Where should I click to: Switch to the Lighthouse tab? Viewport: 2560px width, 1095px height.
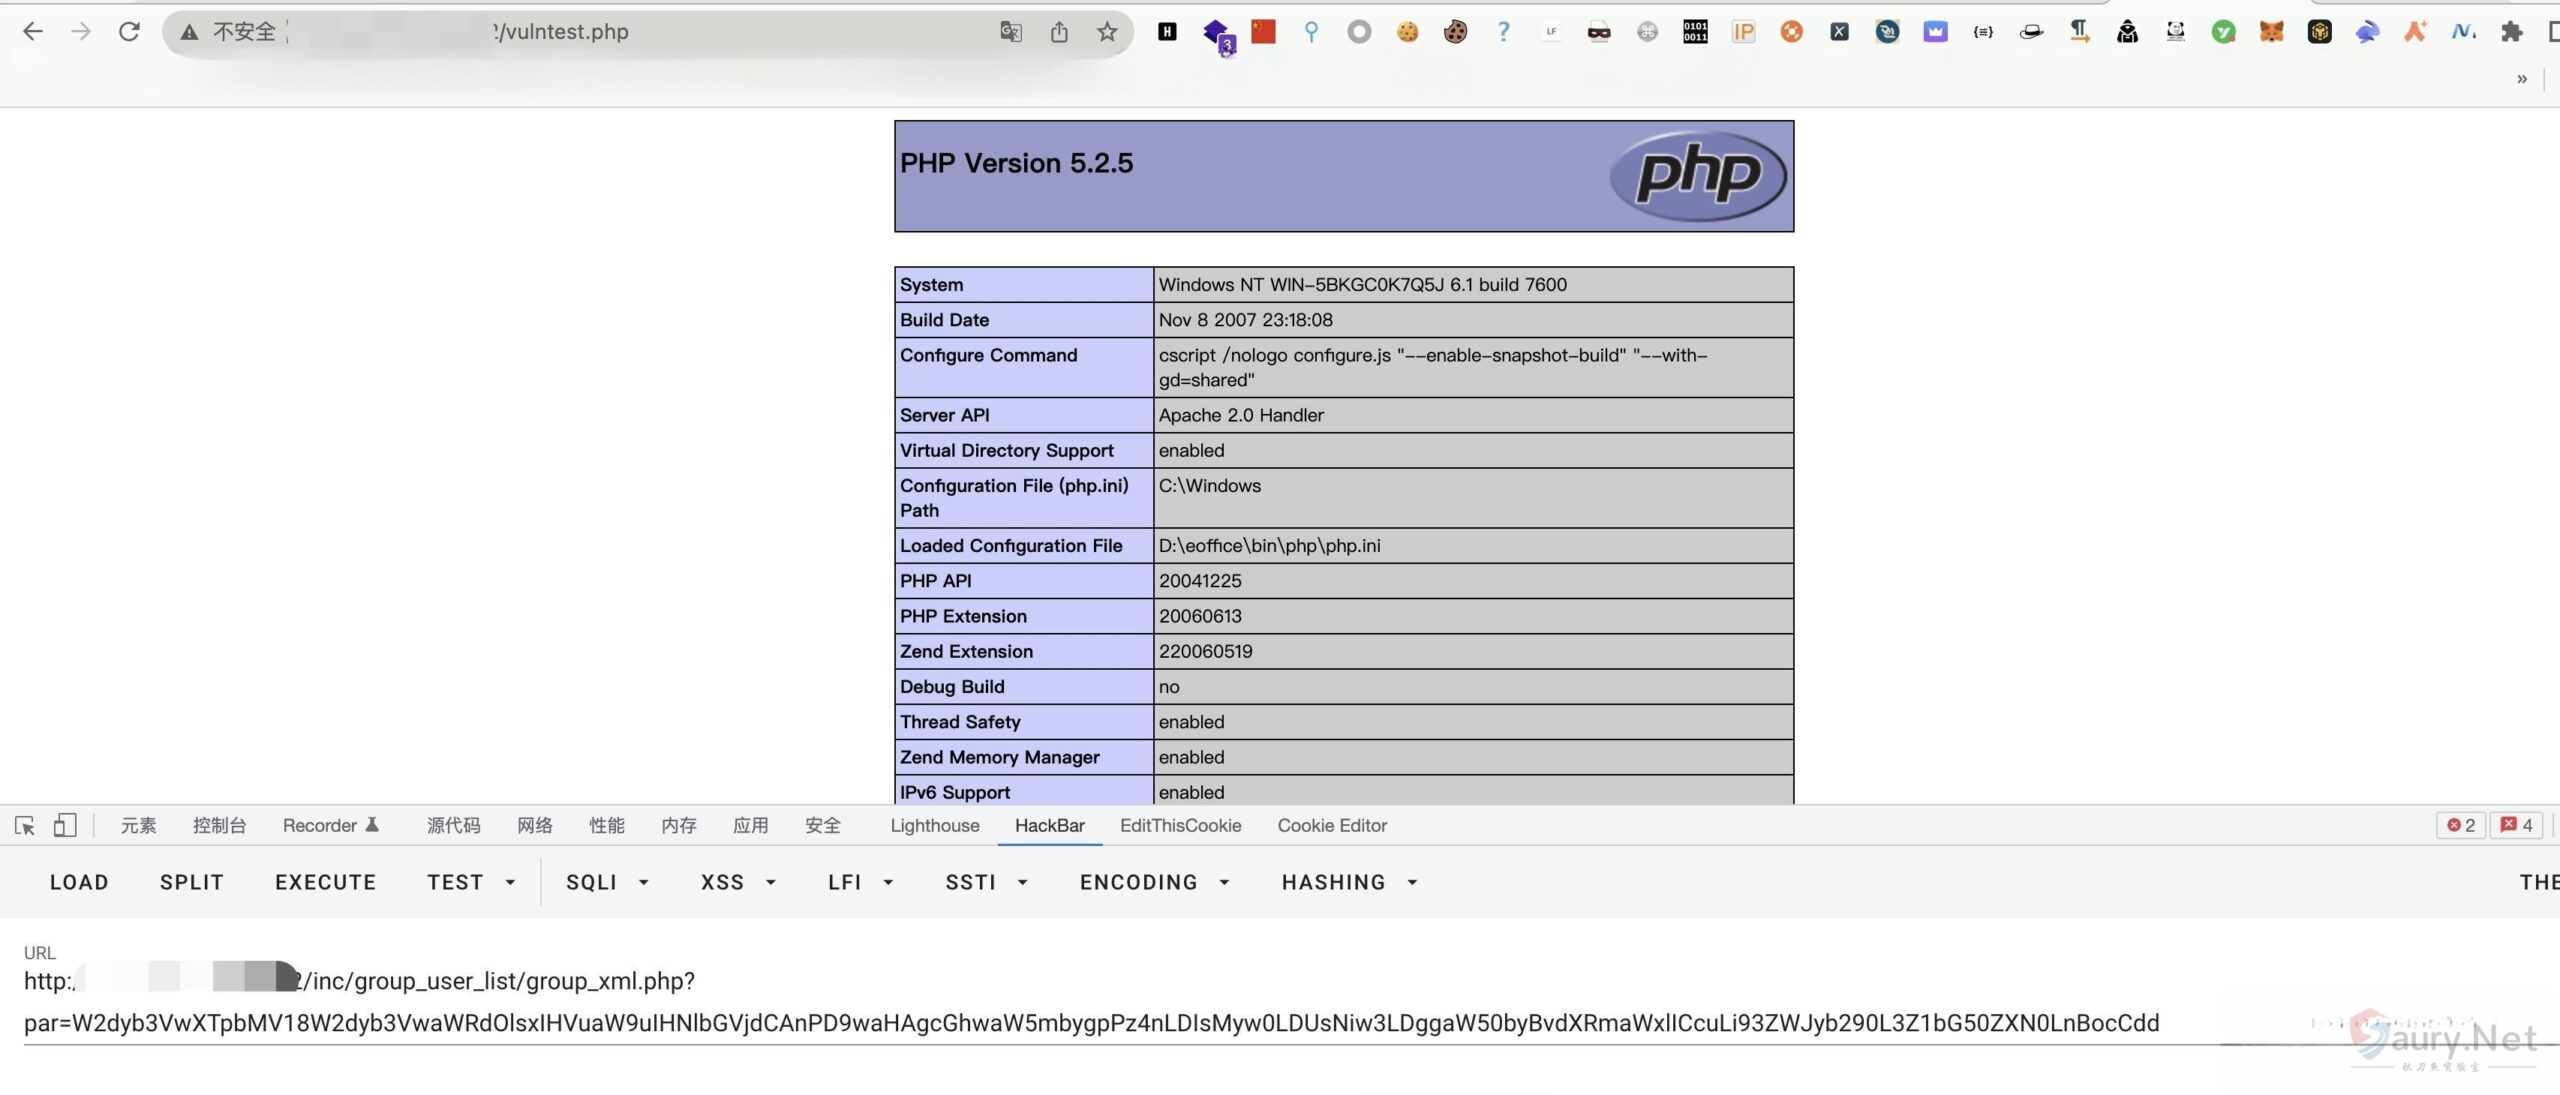[x=934, y=825]
